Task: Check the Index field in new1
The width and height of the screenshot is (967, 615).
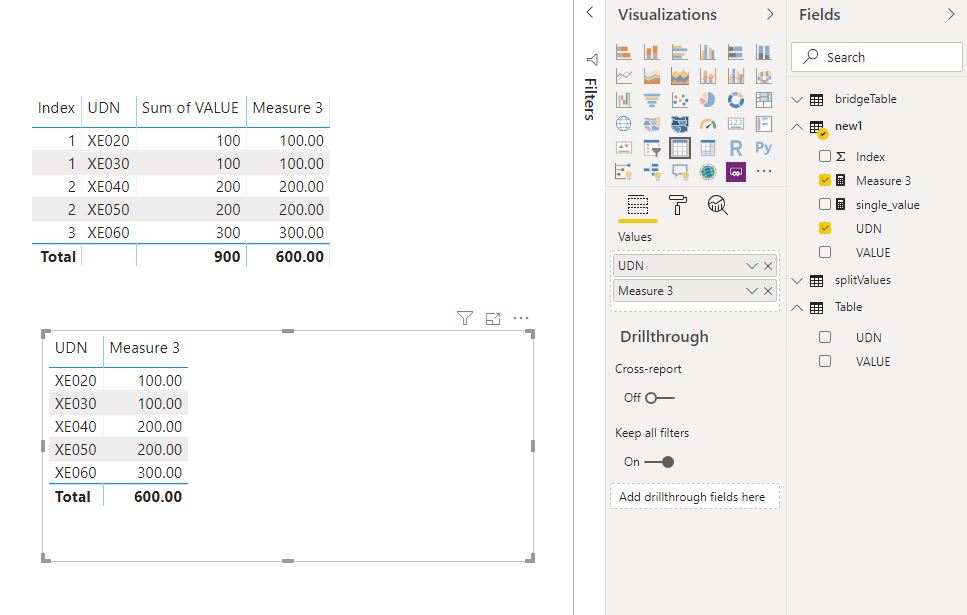Action: pos(825,156)
